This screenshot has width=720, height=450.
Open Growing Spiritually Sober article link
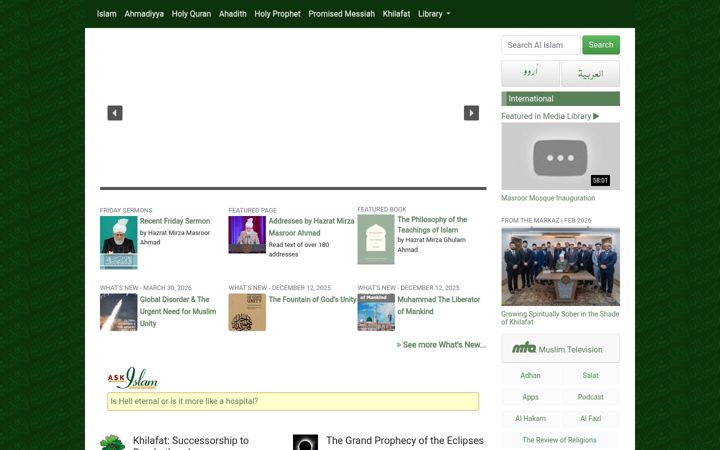(x=560, y=318)
